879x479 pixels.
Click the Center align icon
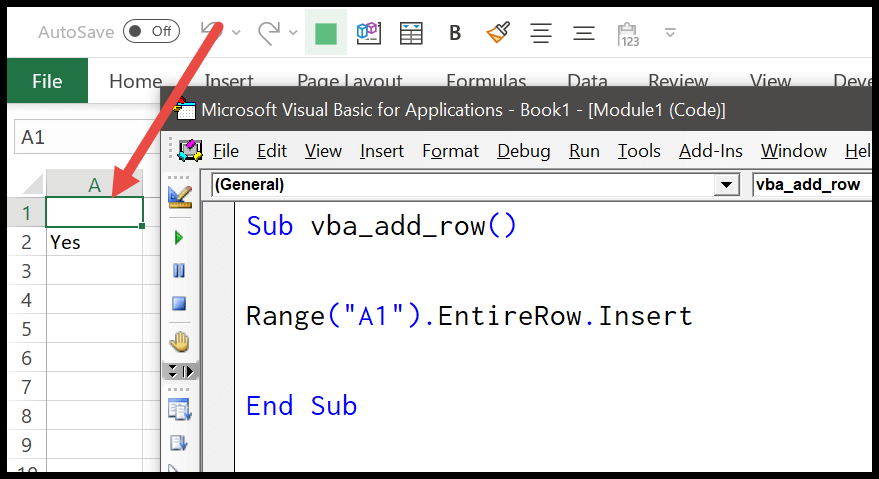click(x=541, y=33)
